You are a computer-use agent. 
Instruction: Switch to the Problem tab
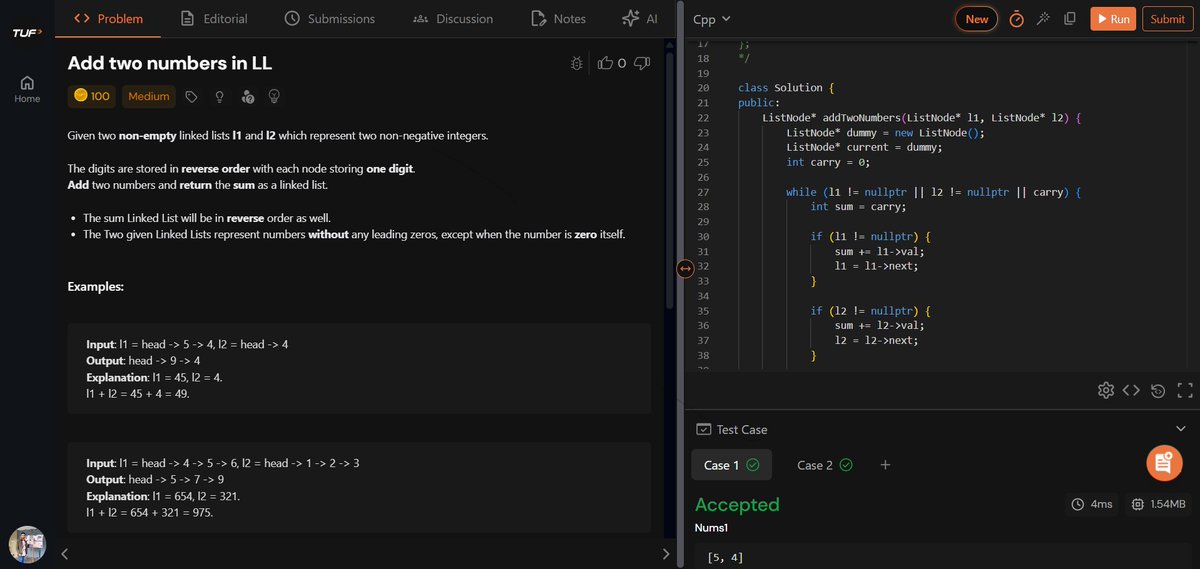(x=109, y=19)
